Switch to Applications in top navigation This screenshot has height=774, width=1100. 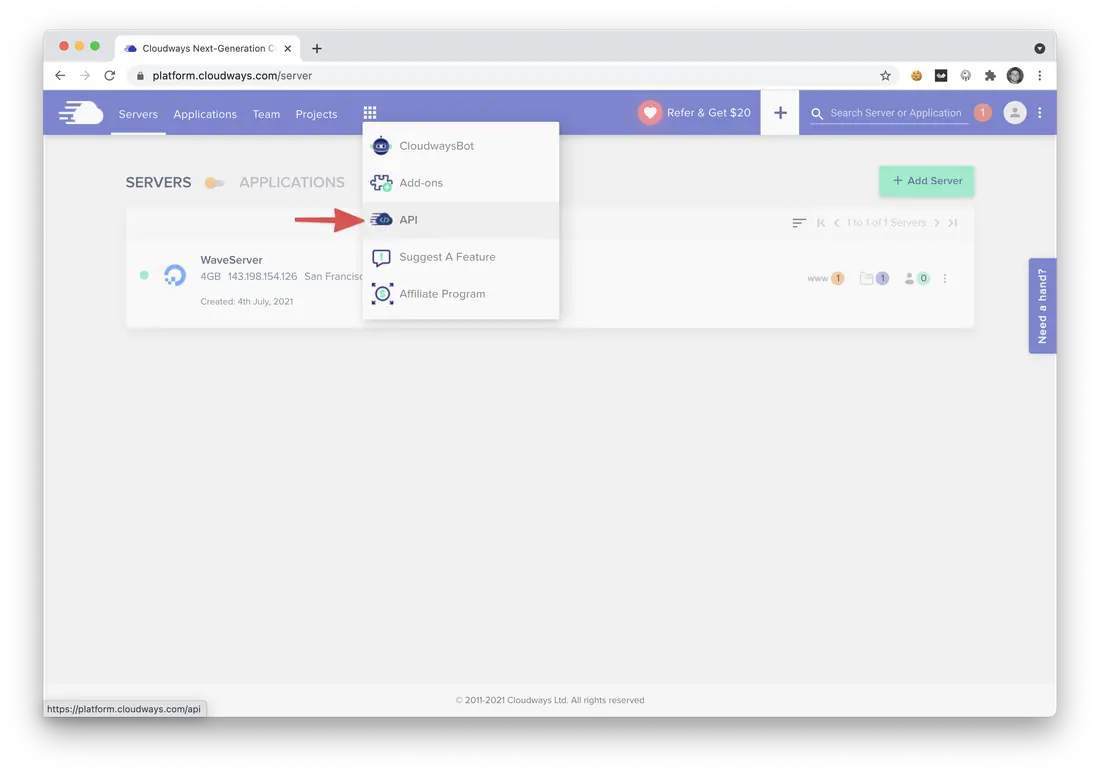[x=205, y=114]
